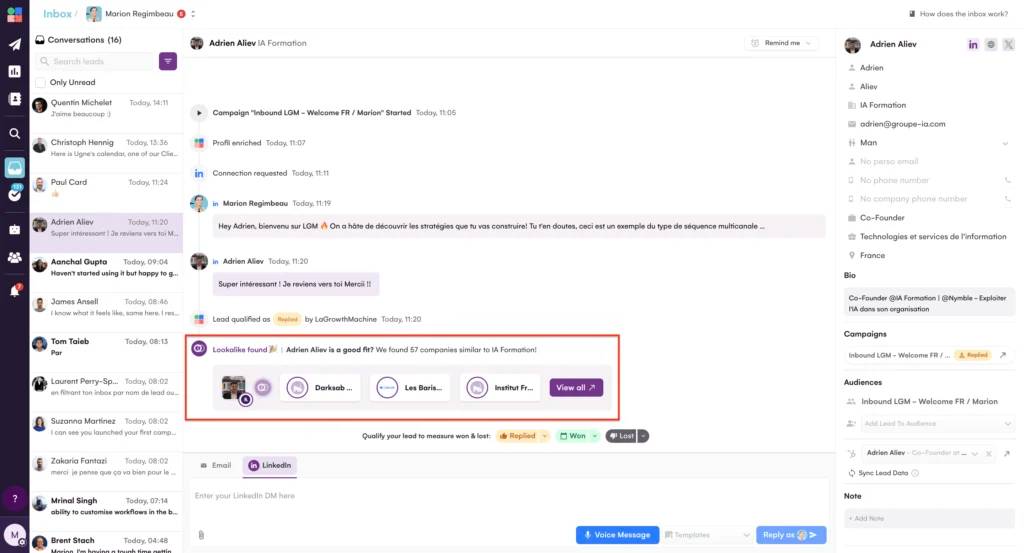Open the How does the inbox work link
Viewport: 1024px width, 553px height.
[x=961, y=14]
